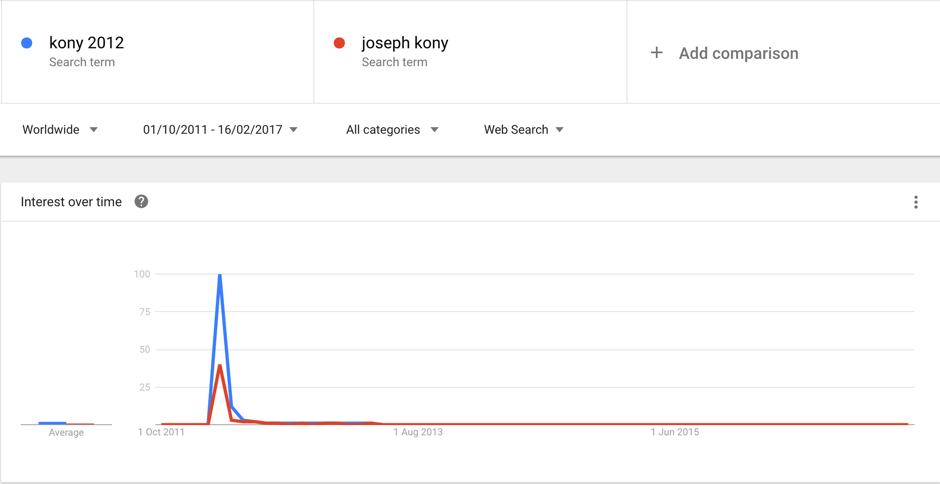Click the Interest over time heading

71,202
